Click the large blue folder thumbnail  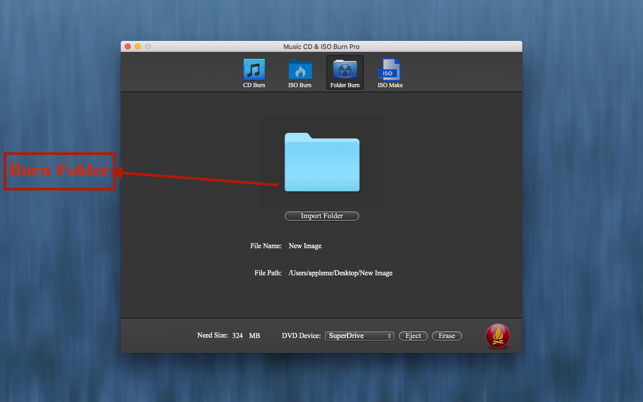tap(322, 162)
